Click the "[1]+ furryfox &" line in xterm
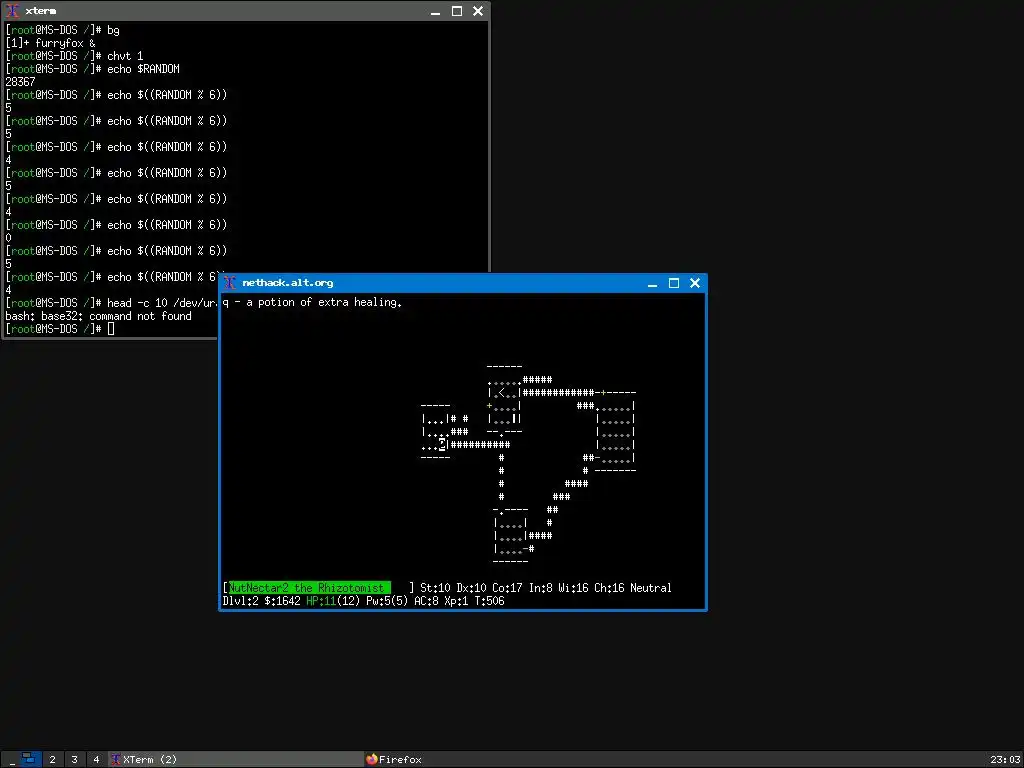This screenshot has height=768, width=1024. click(50, 43)
